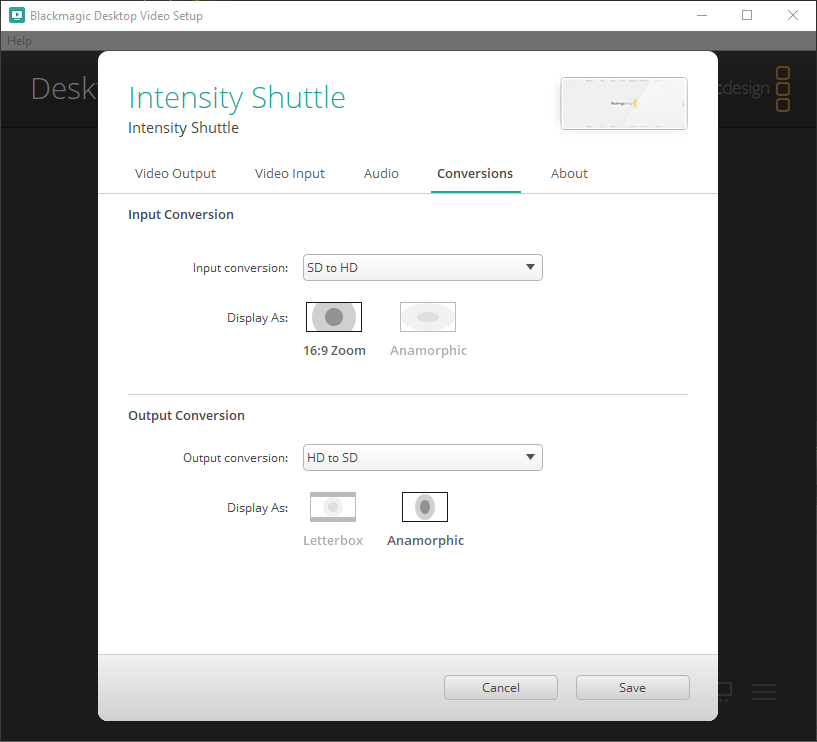
Task: Go to the About tab
Action: [570, 174]
